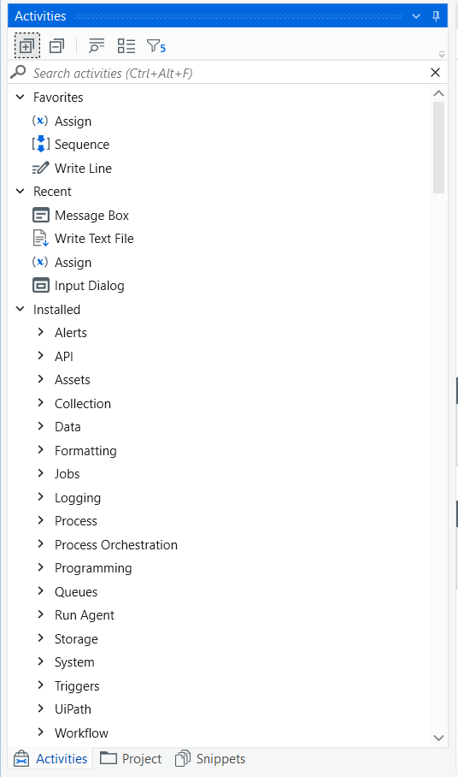Click the scrollbar down arrow
This screenshot has height=777, width=458.
point(439,738)
